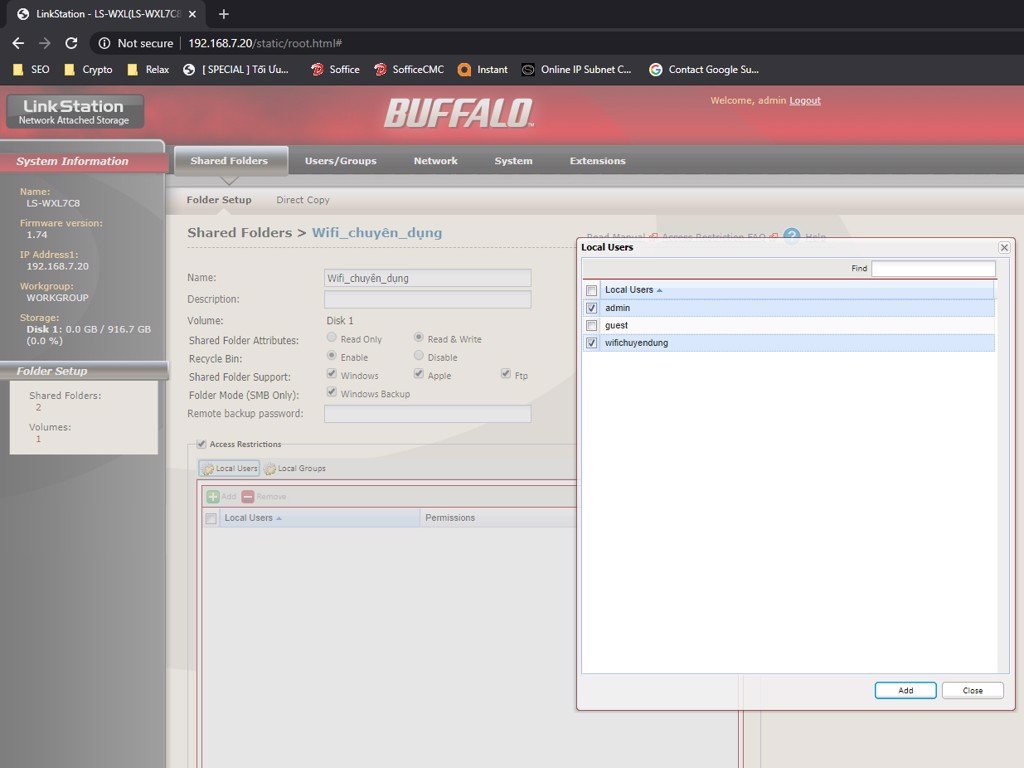Click the Close button in dialog
Screen dimensions: 1024x768
(972, 690)
